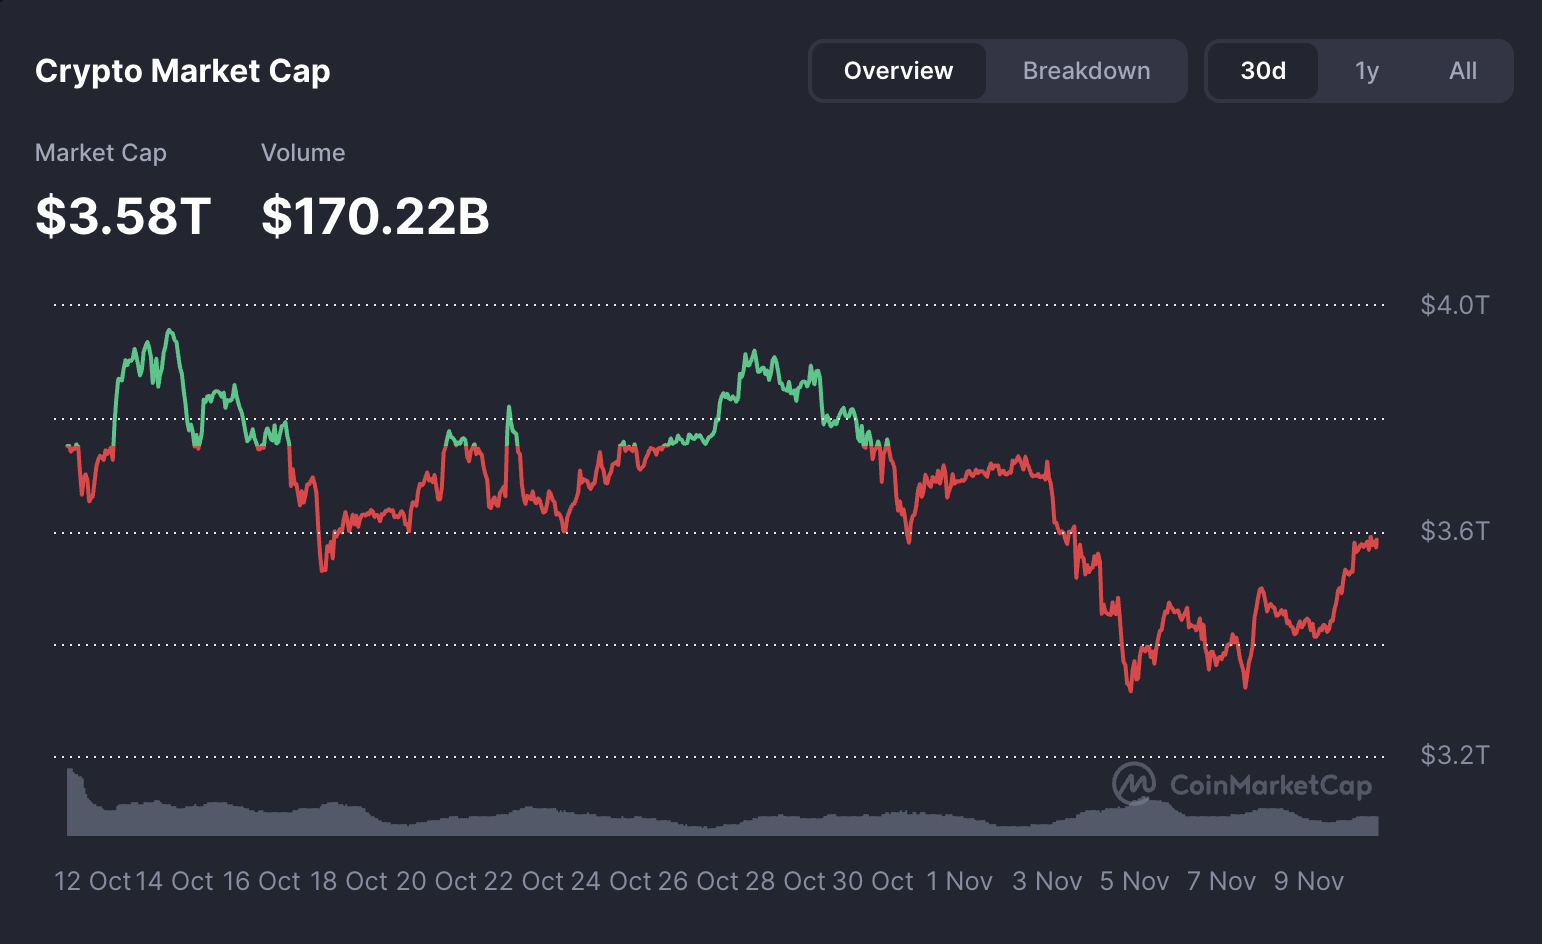Click the Market Cap label
The height and width of the screenshot is (944, 1542).
100,152
